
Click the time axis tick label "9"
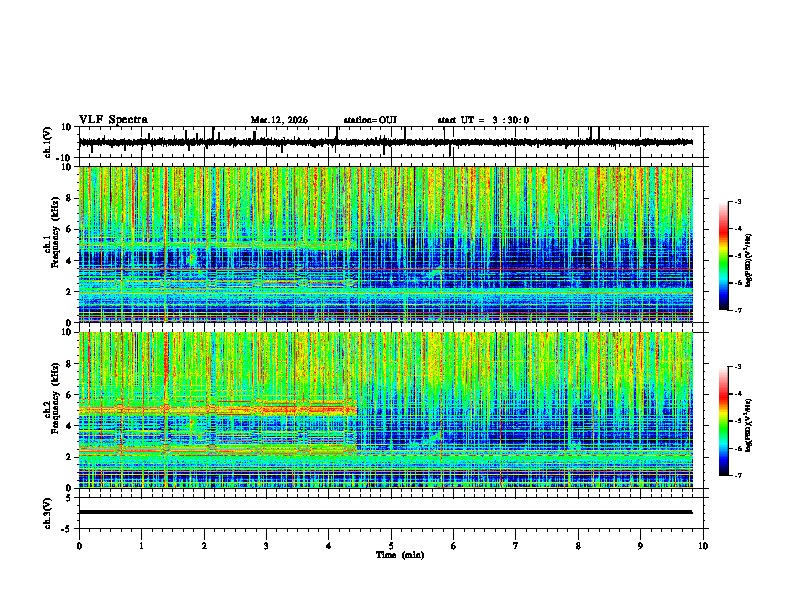(x=640, y=546)
